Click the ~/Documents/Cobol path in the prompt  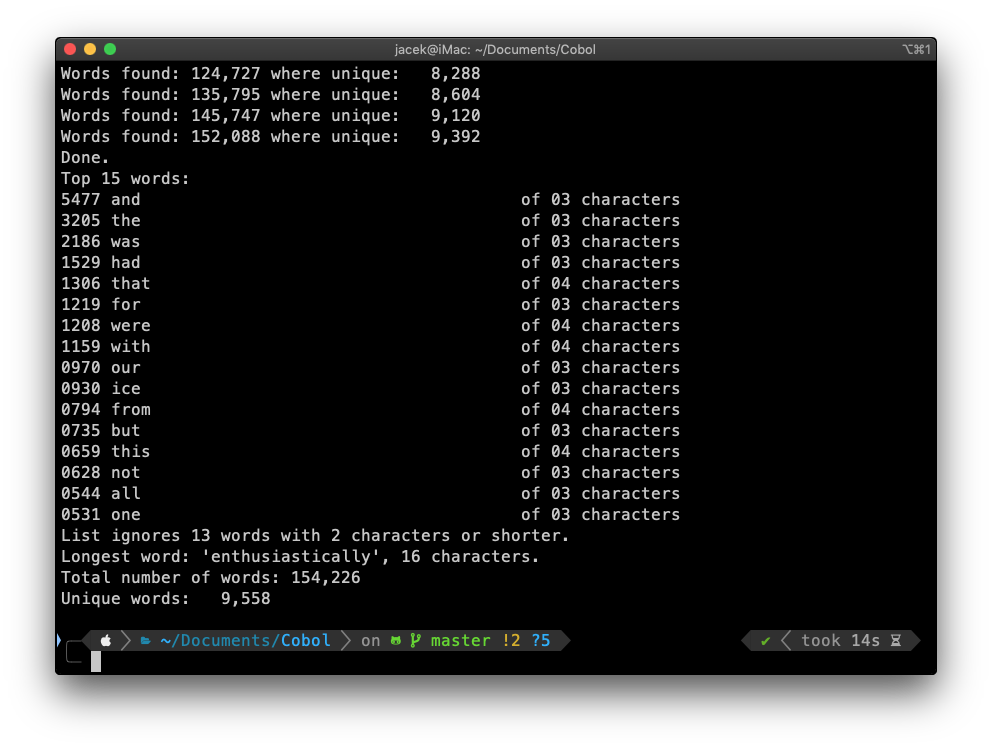pos(245,640)
